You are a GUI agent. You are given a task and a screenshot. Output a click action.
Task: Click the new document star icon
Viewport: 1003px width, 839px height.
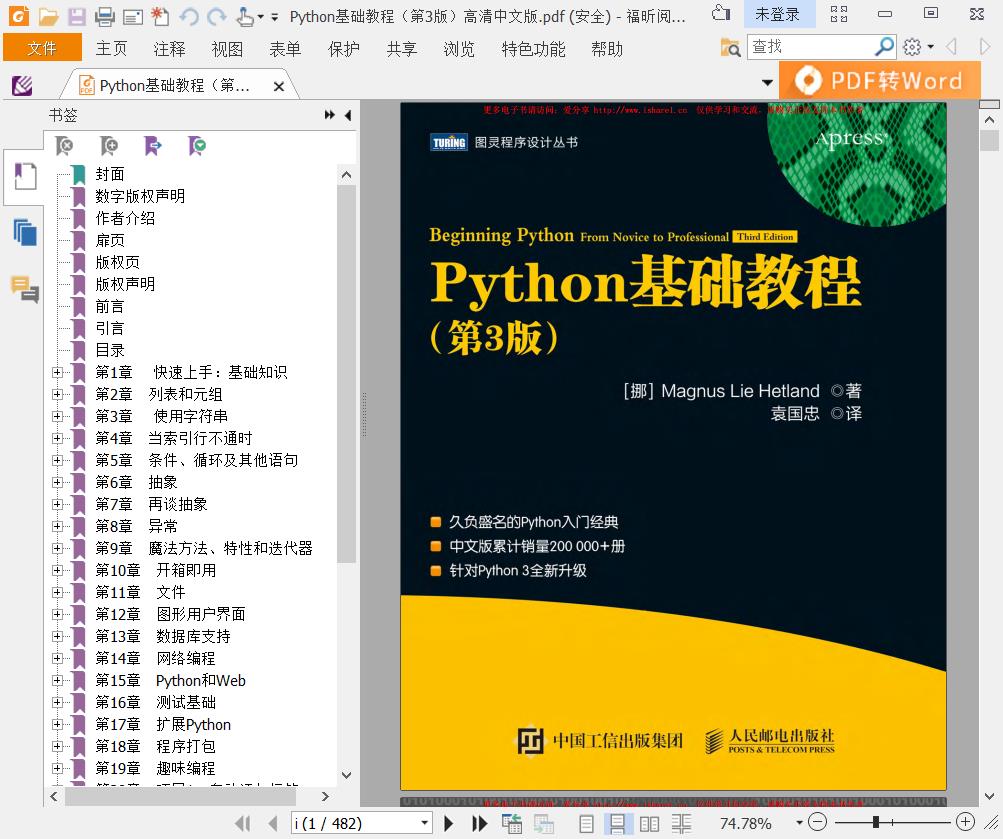coord(160,17)
